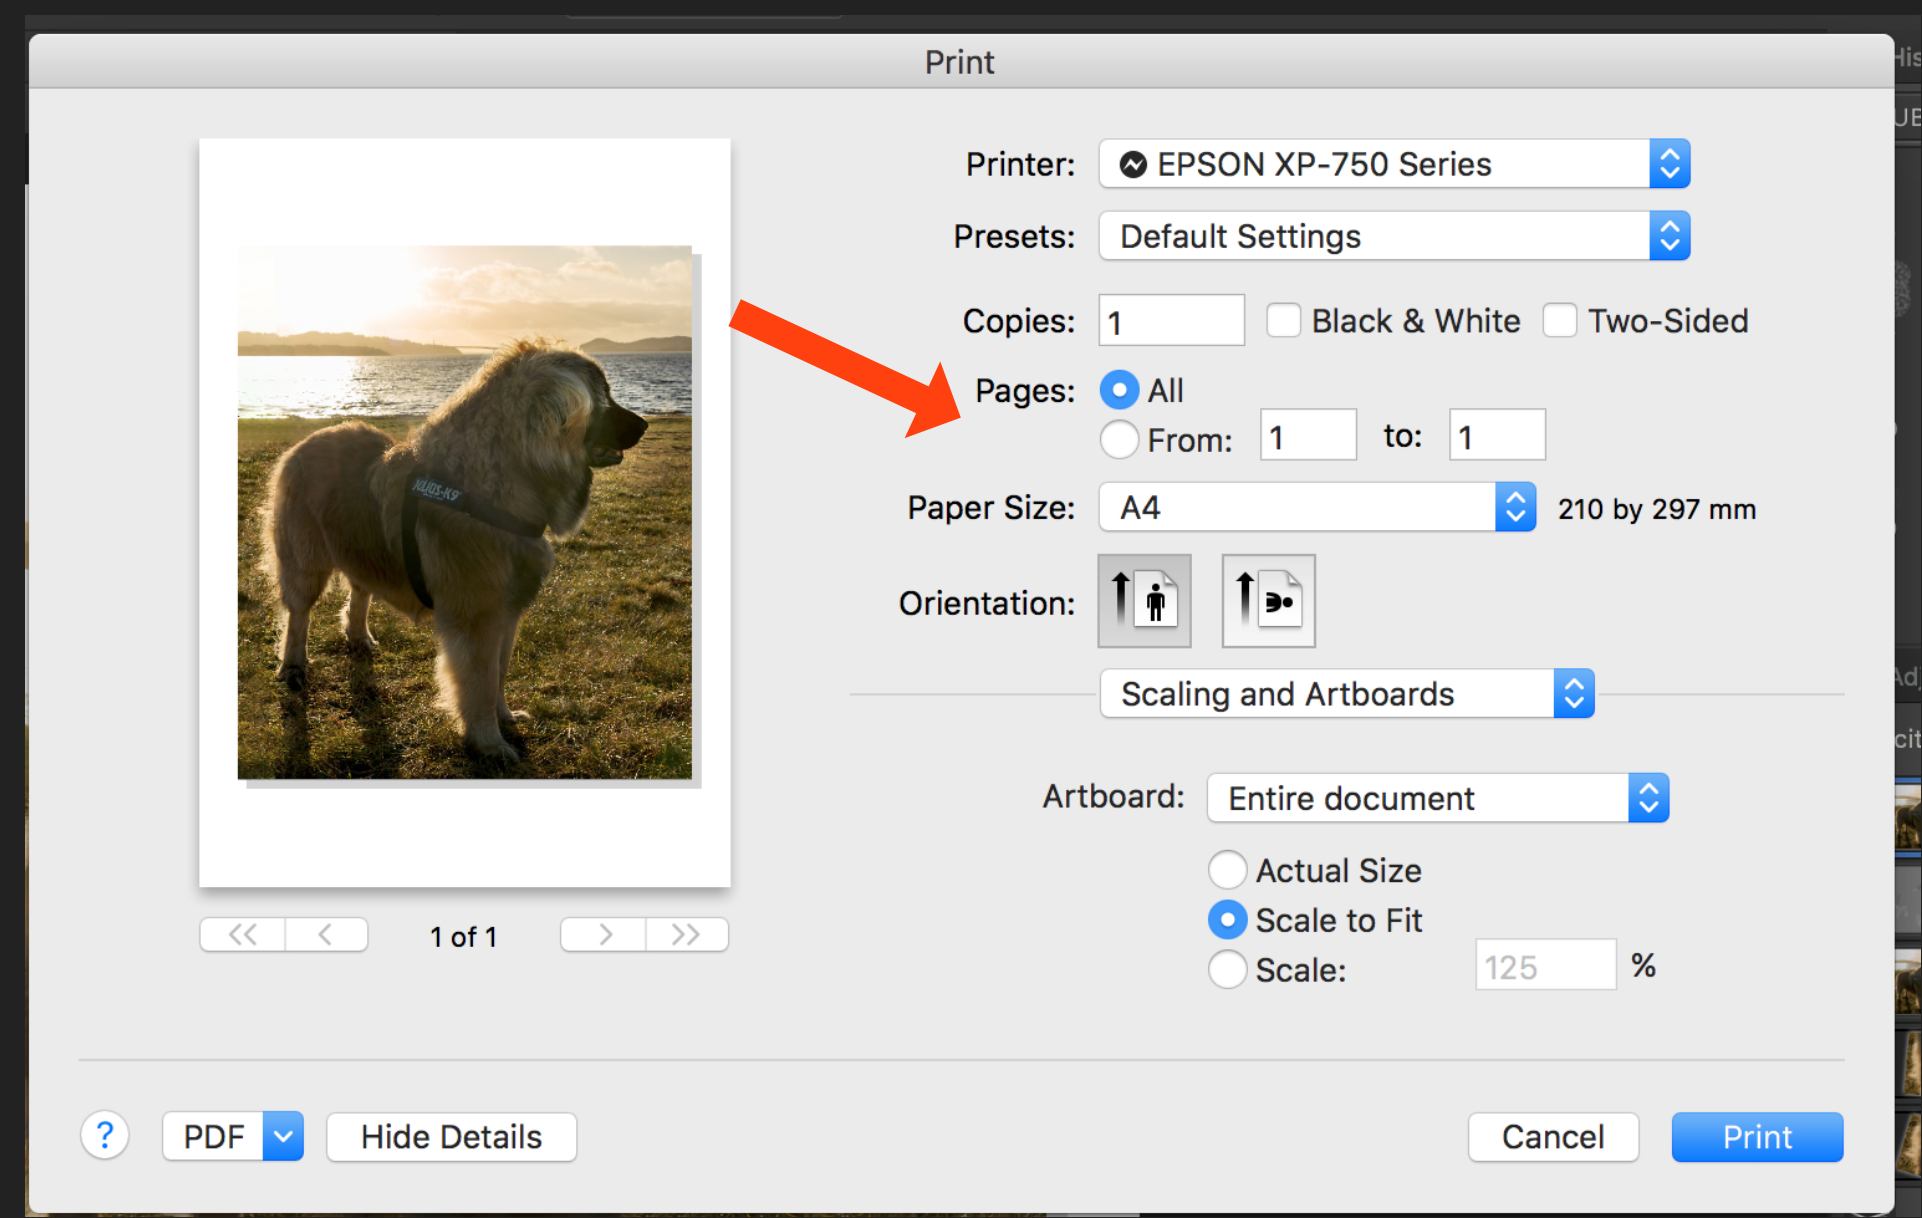Go to next preview page
Image resolution: width=1922 pixels, height=1218 pixels.
pyautogui.click(x=604, y=935)
